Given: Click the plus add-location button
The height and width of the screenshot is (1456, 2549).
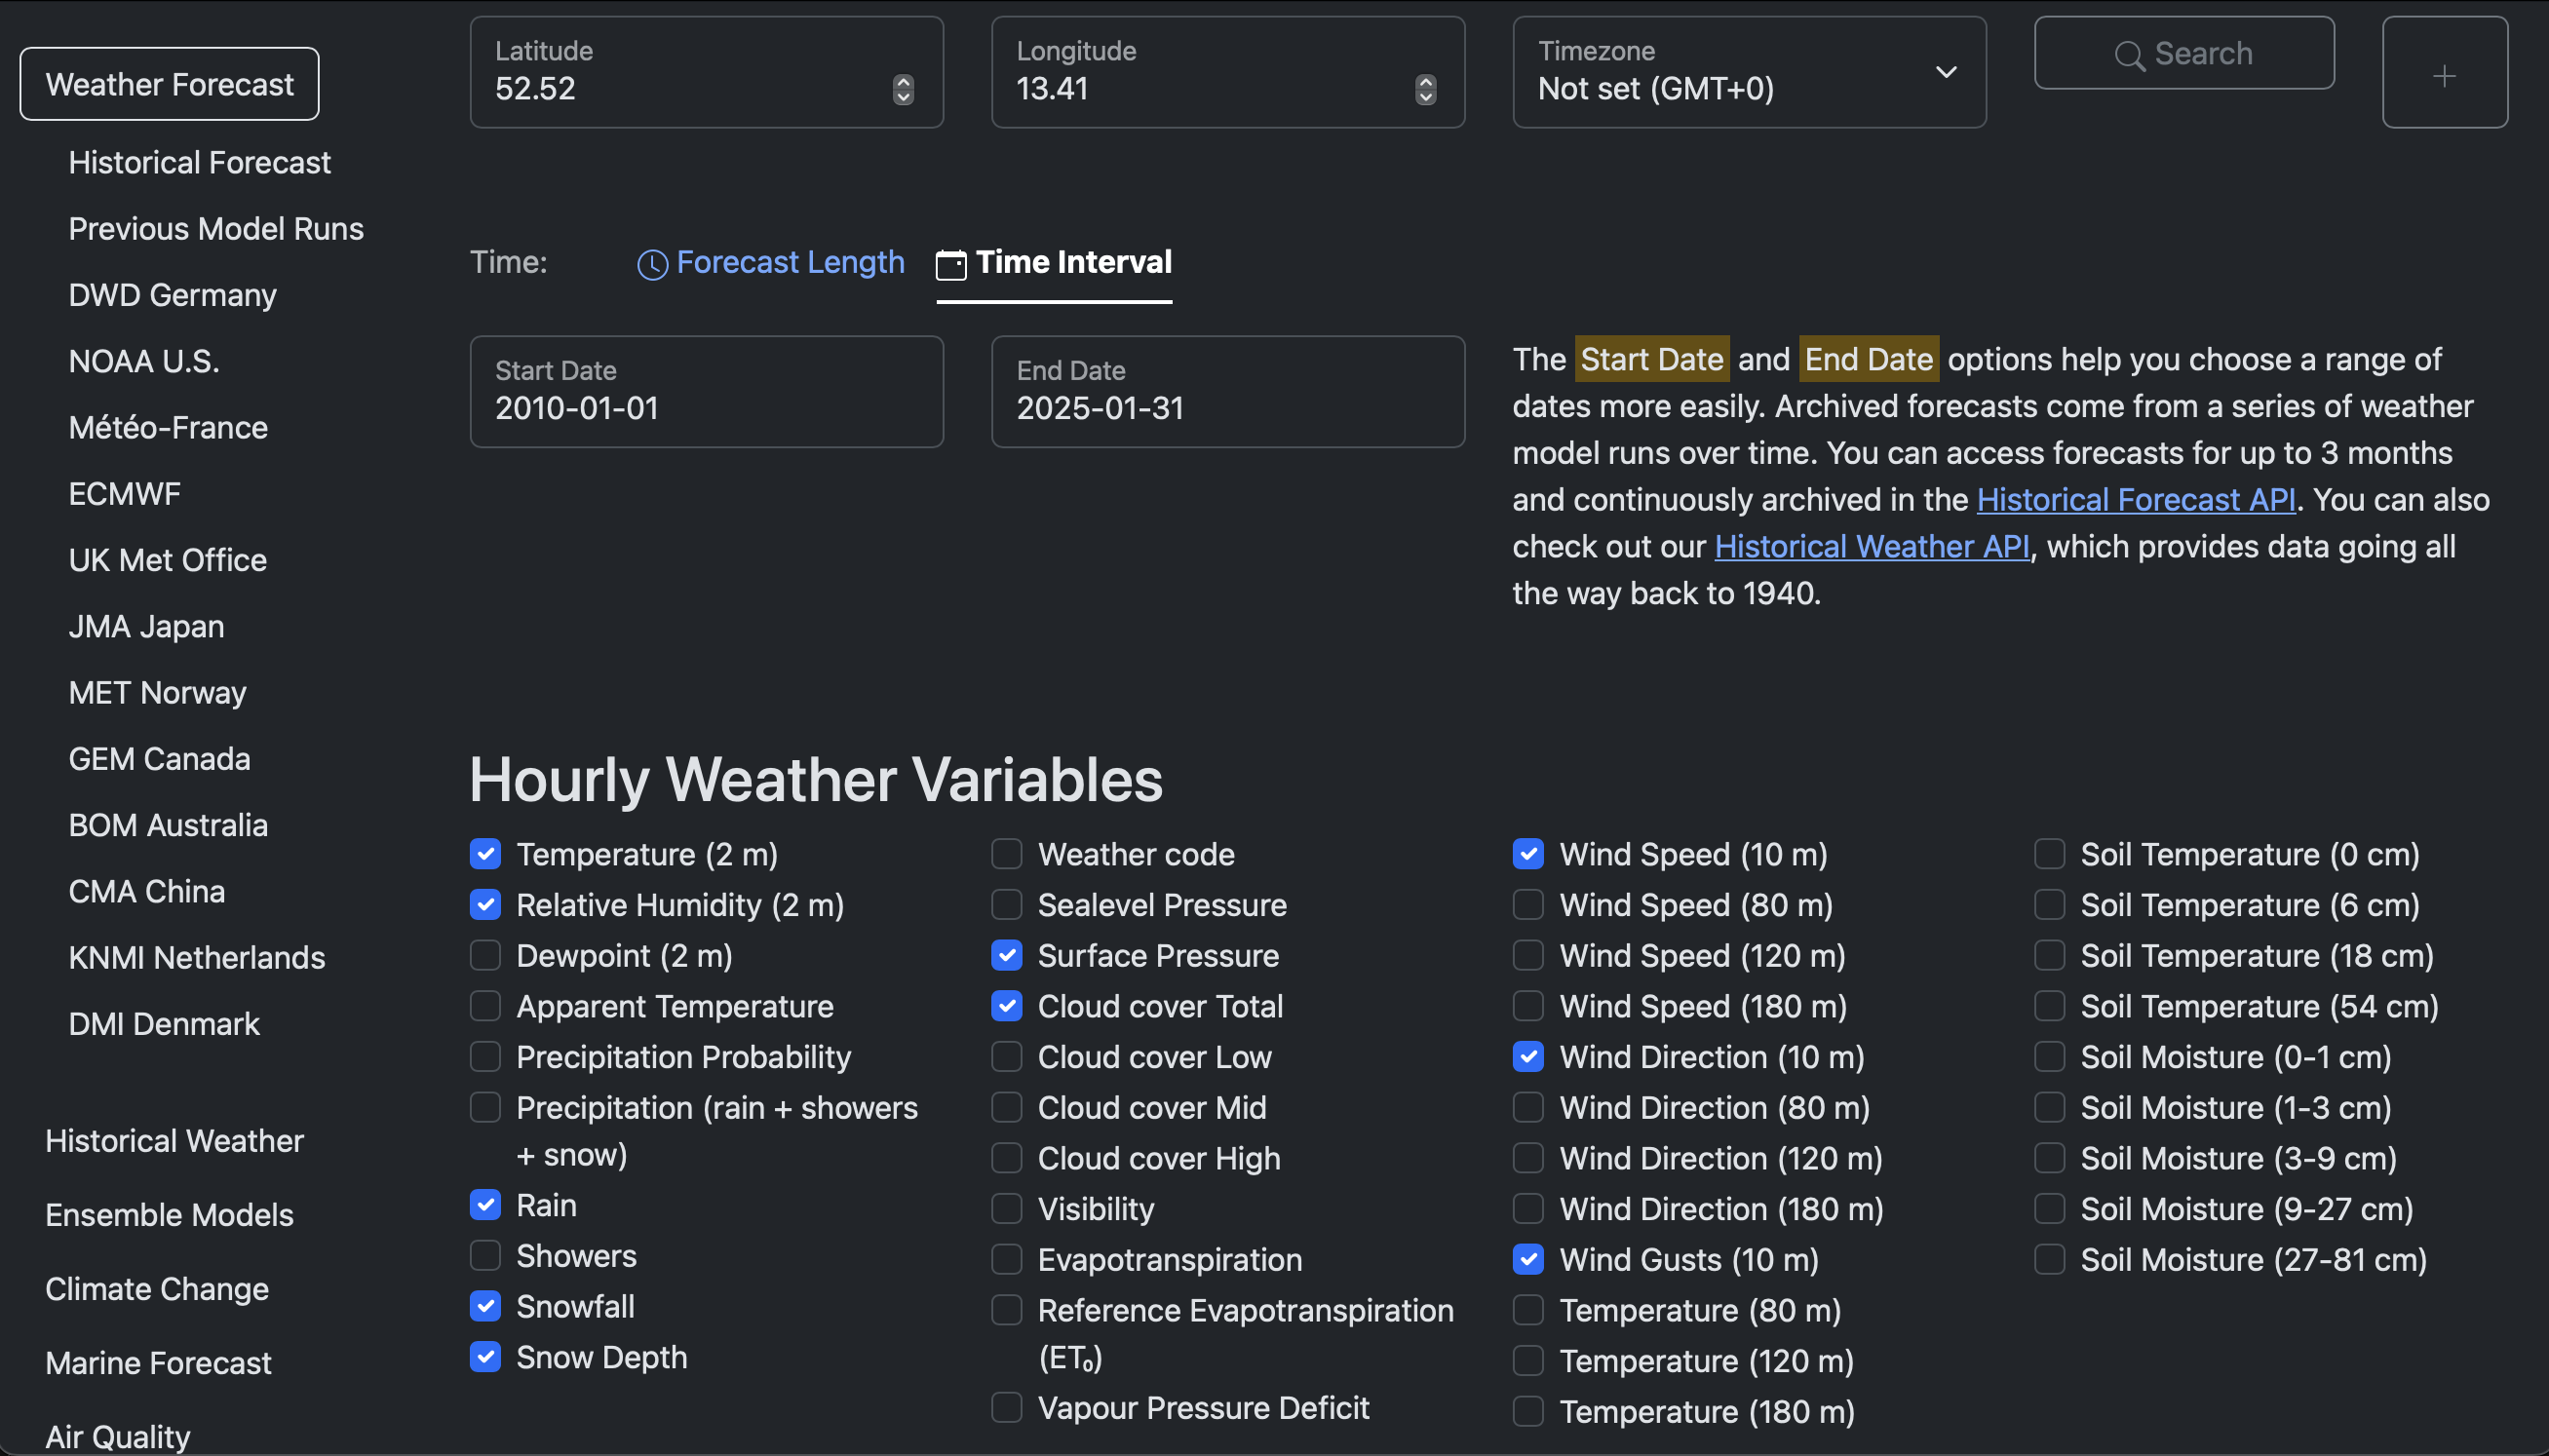Looking at the screenshot, I should 2444,72.
